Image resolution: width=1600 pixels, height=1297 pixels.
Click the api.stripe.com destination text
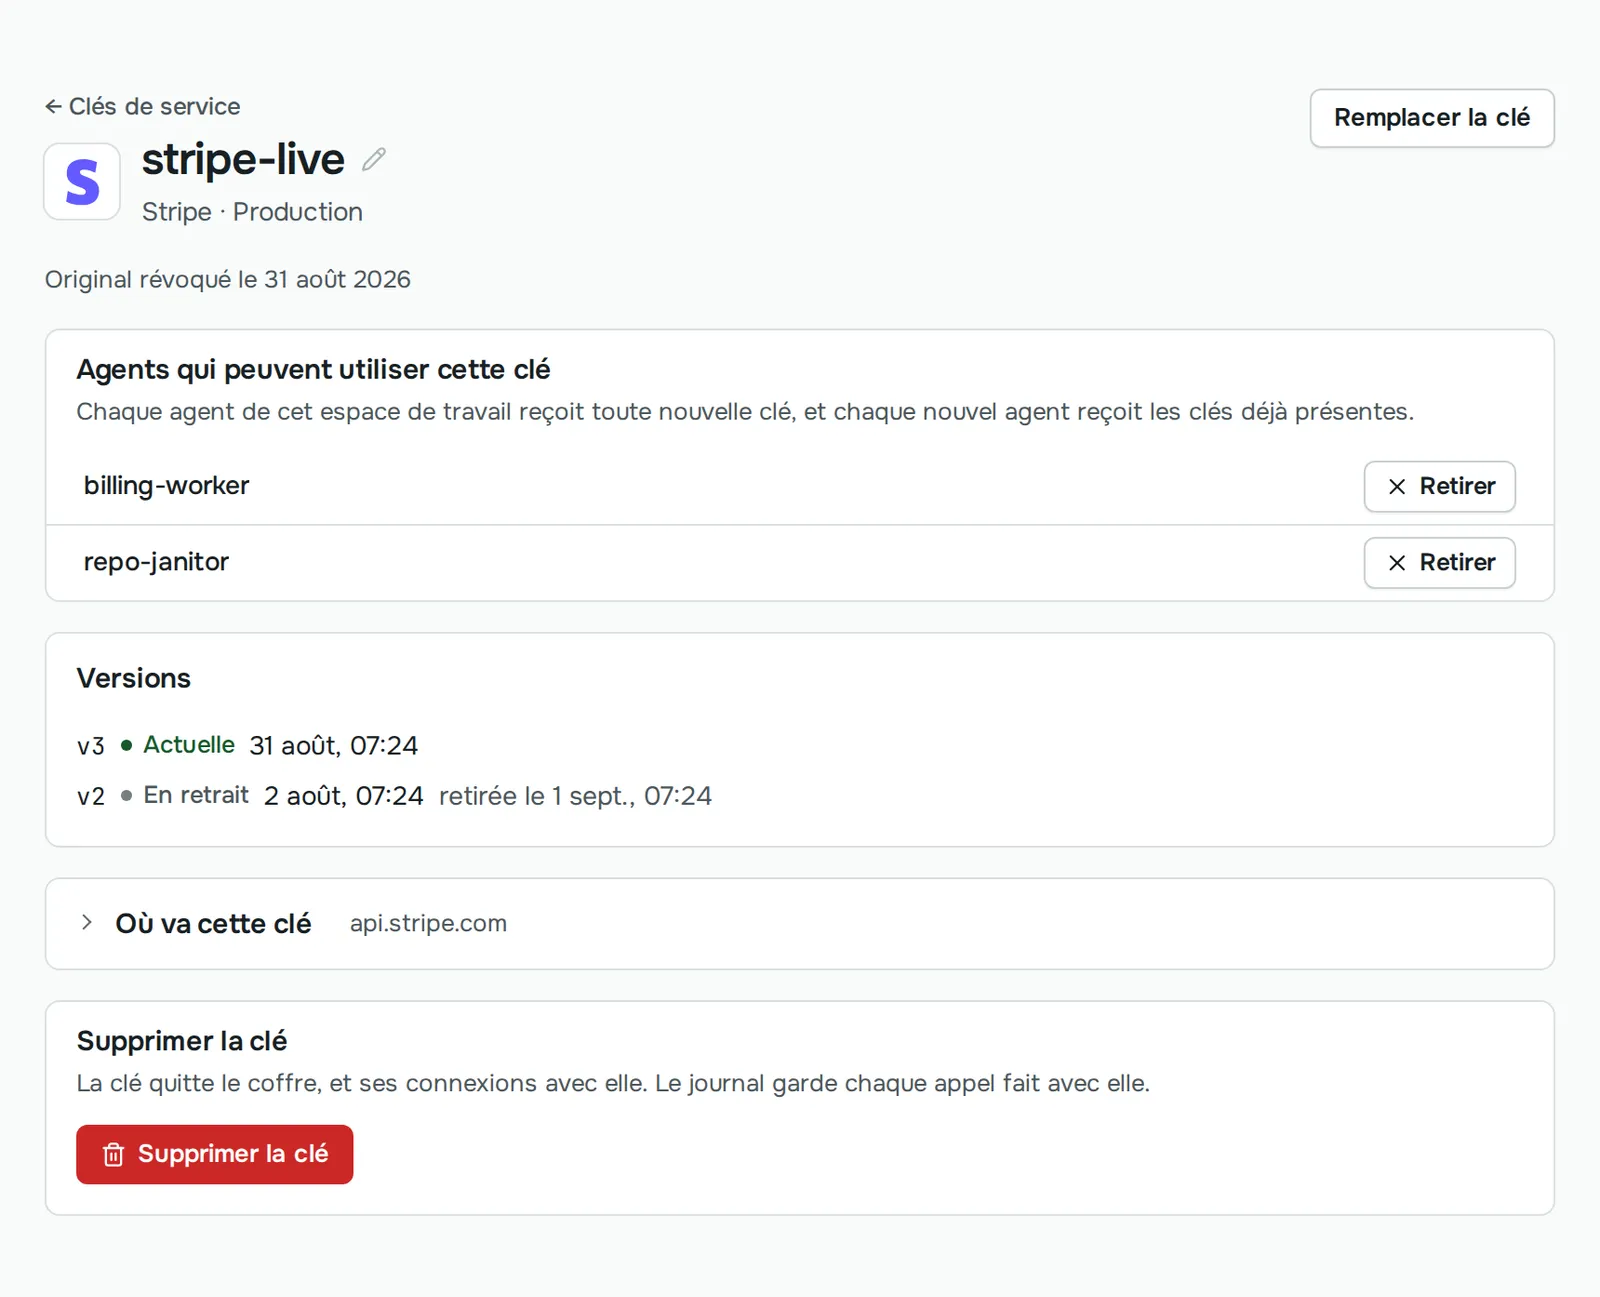[428, 924]
